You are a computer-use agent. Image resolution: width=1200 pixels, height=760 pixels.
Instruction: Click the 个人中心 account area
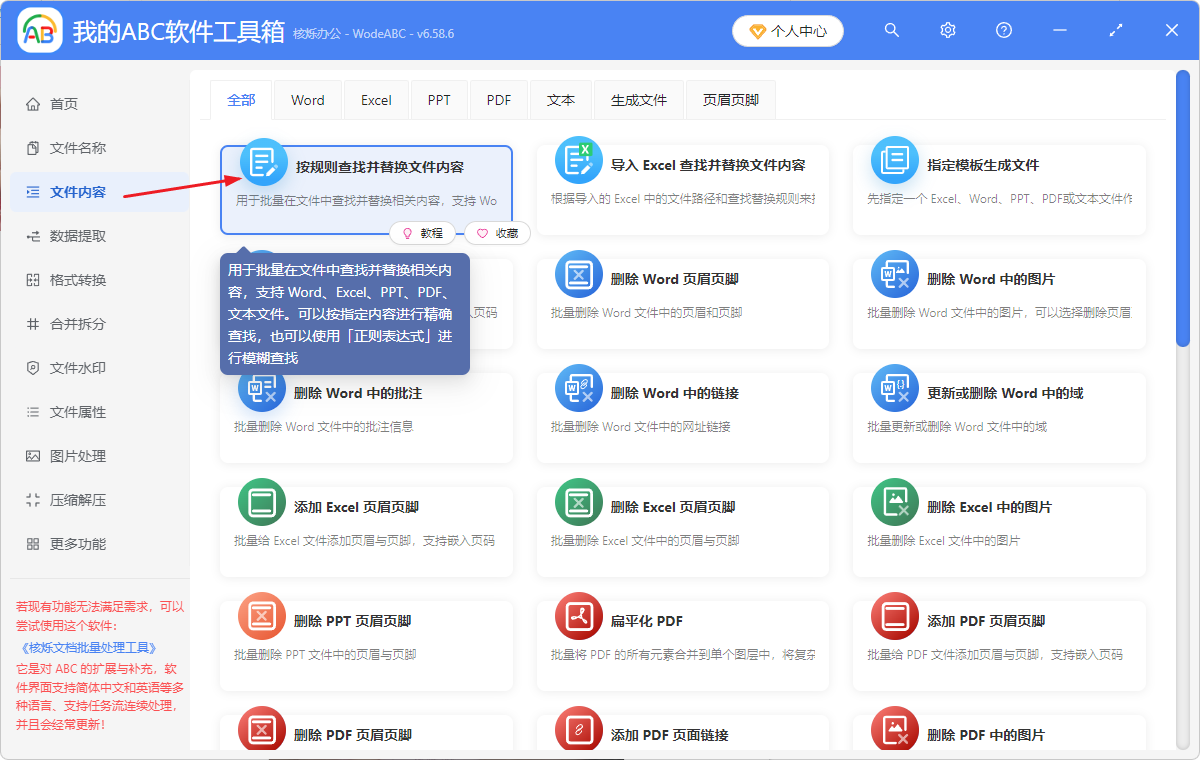pos(788,30)
